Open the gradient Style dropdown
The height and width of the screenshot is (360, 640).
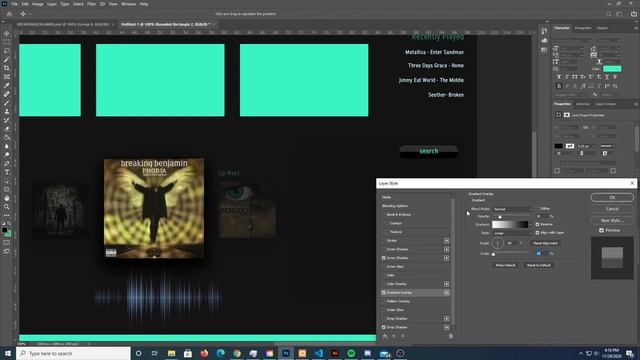[x=512, y=233]
